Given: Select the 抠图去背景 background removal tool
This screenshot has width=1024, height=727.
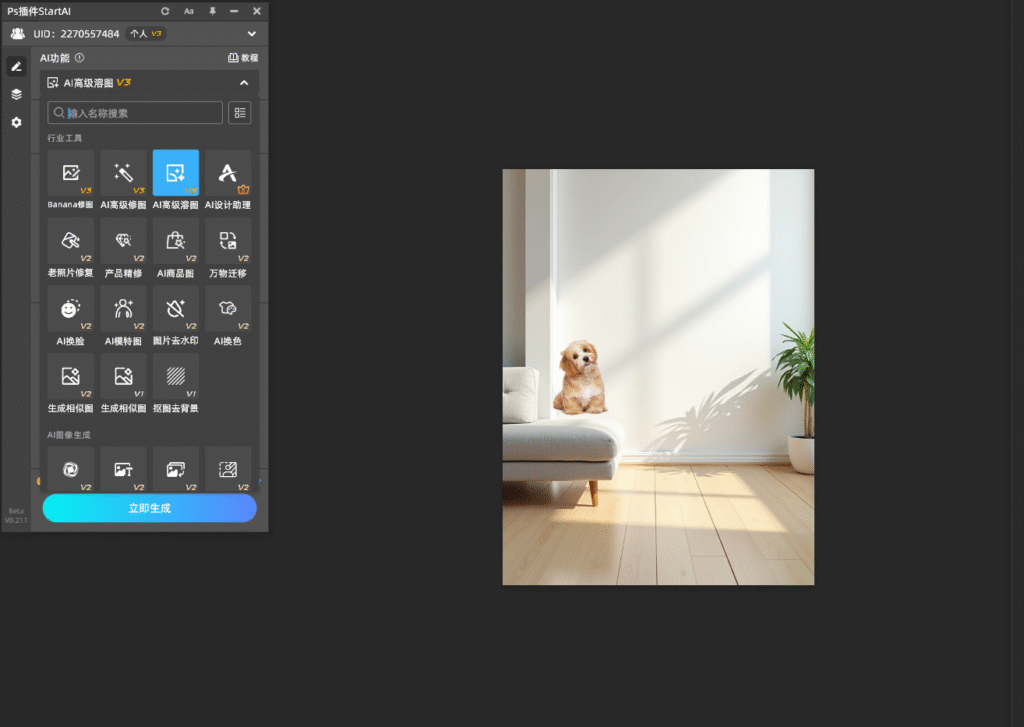Looking at the screenshot, I should click(176, 377).
